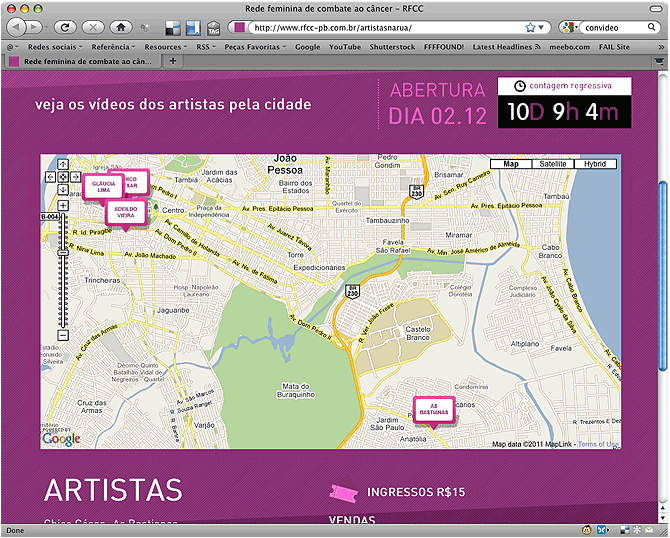Image resolution: width=670 pixels, height=538 pixels.
Task: Open a new tab with plus button
Action: click(173, 61)
